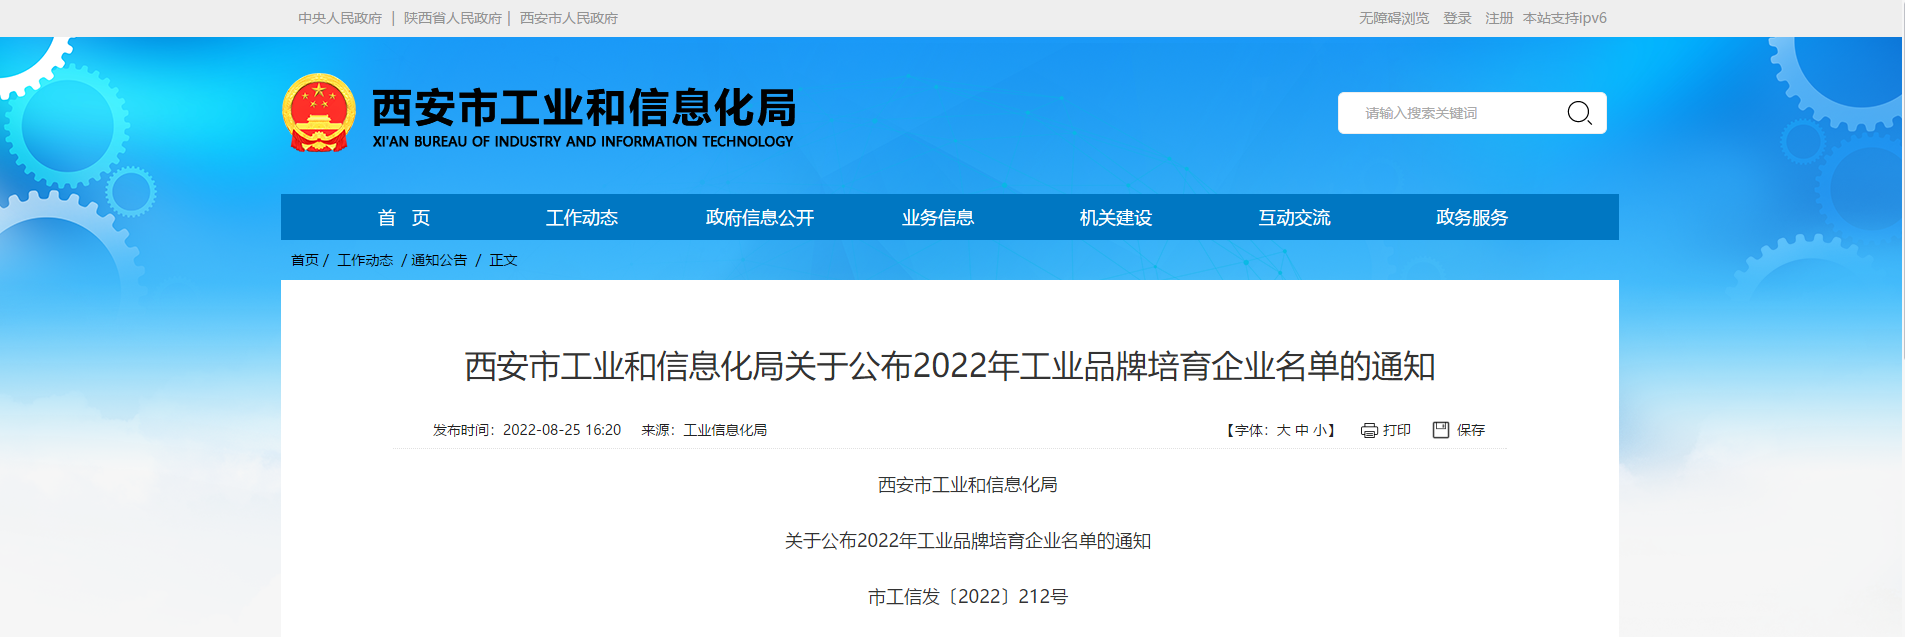
Task: Click the search keyword input field
Action: 1452,113
